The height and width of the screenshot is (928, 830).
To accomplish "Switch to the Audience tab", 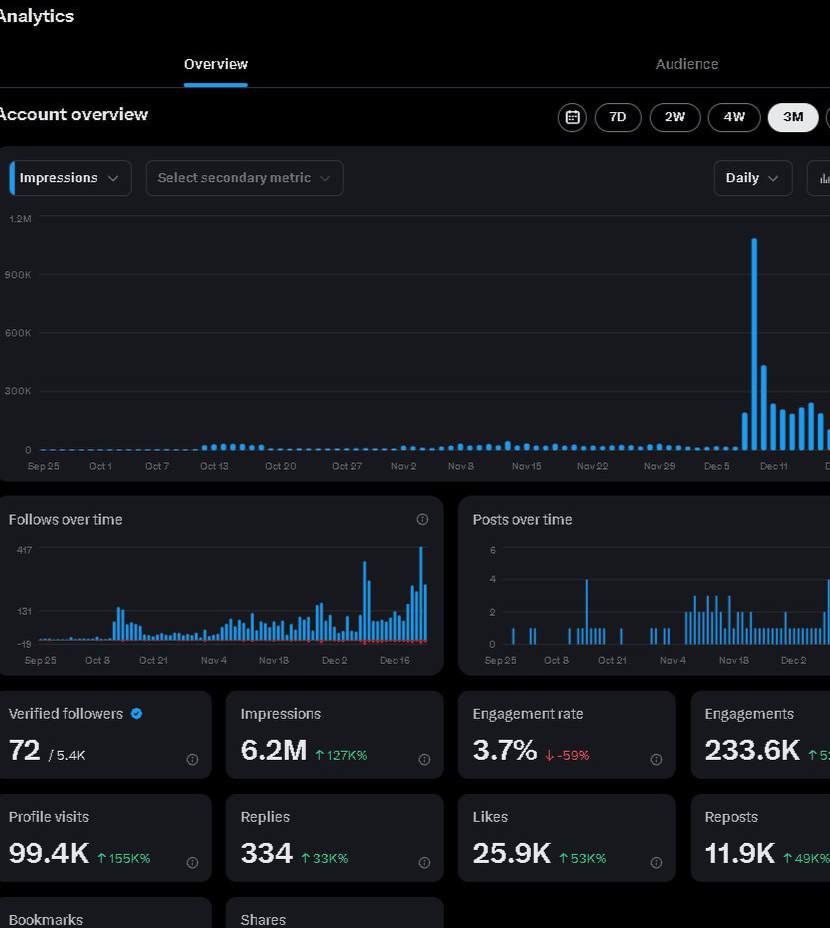I will [x=687, y=64].
